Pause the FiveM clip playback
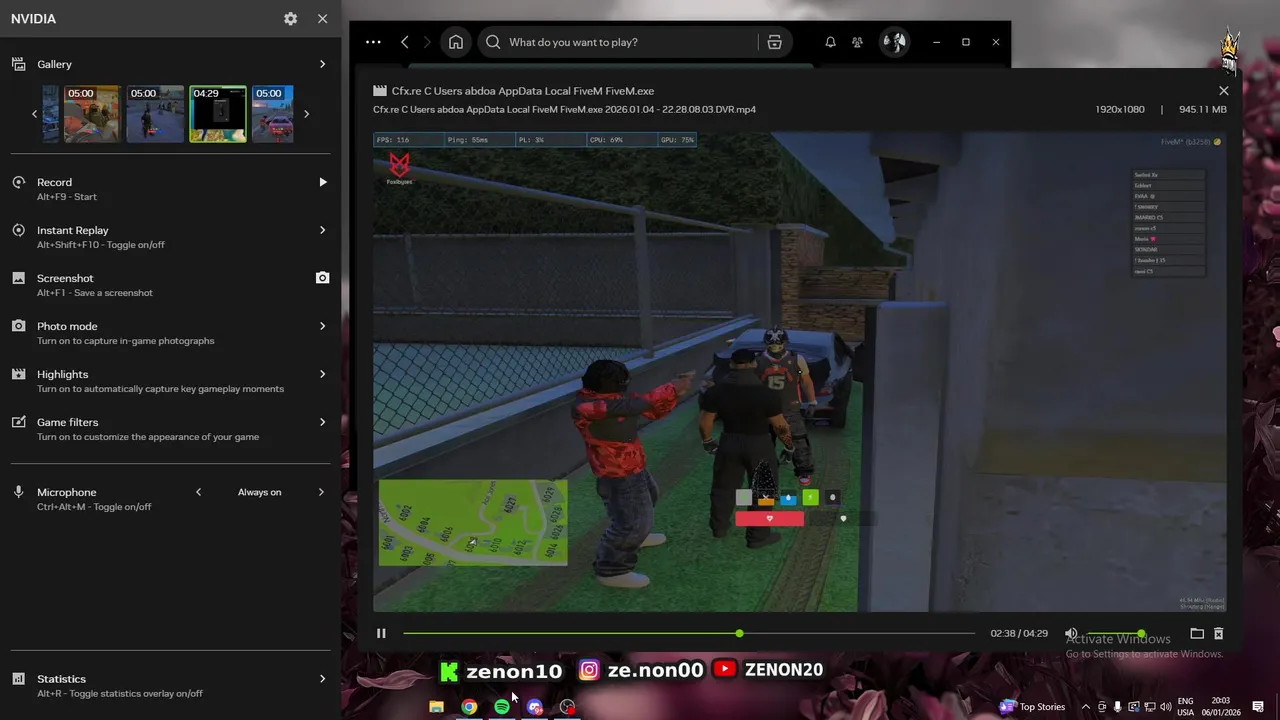 [x=381, y=633]
